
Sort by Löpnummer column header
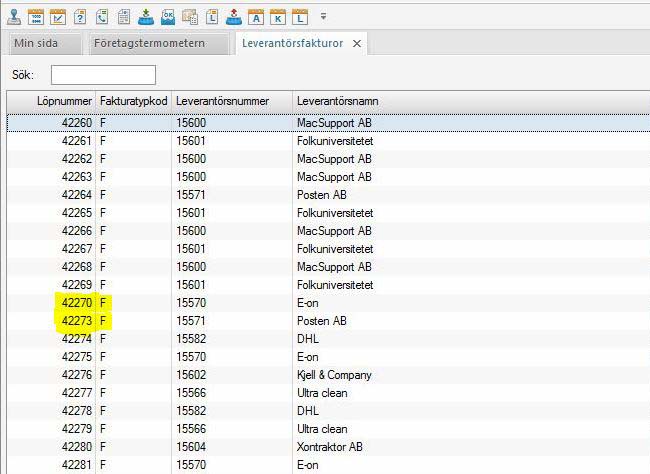click(51, 101)
